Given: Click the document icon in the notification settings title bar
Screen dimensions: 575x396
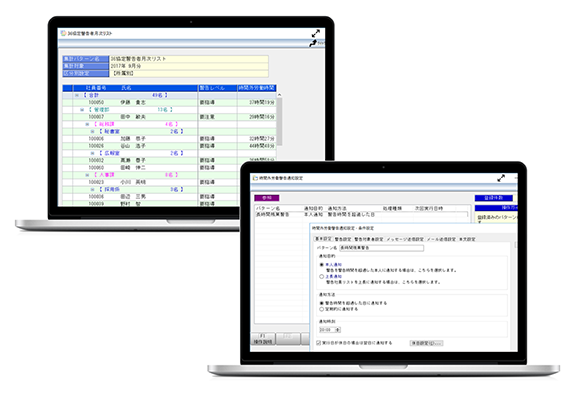Looking at the screenshot, I should 255,178.
